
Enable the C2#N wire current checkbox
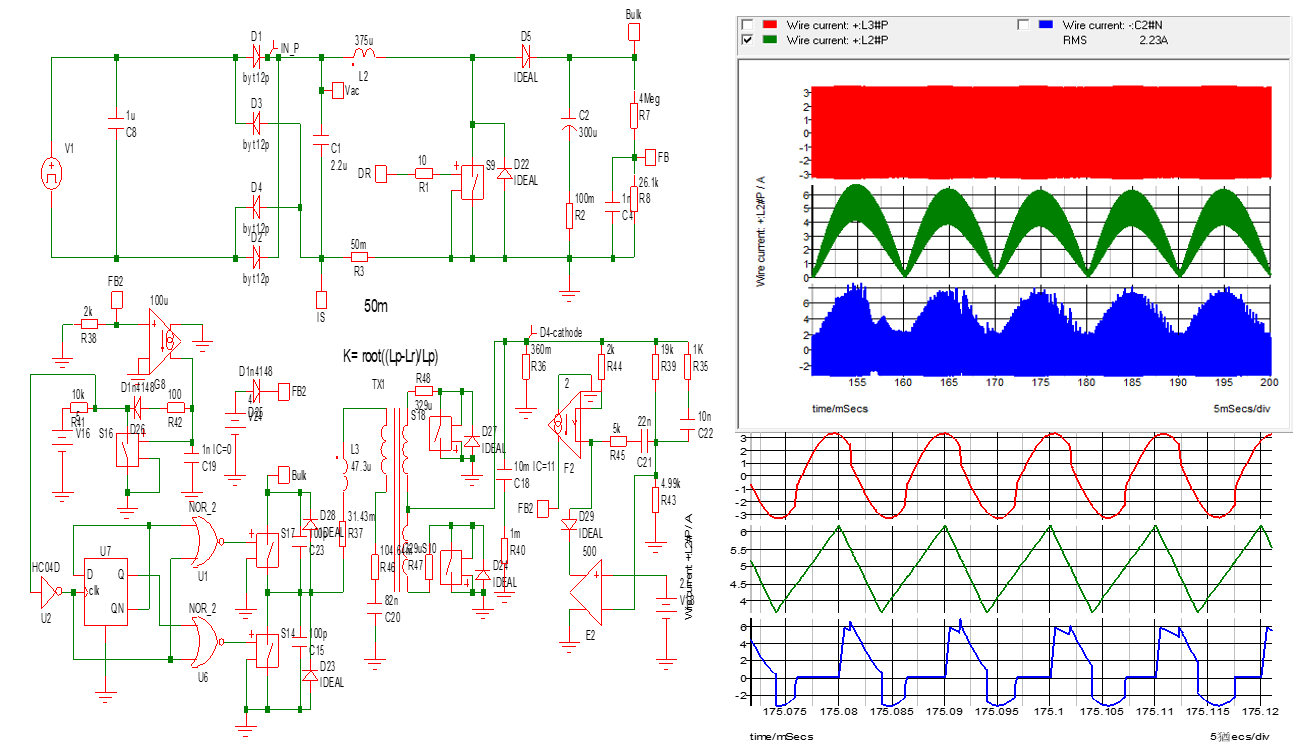click(x=1023, y=24)
